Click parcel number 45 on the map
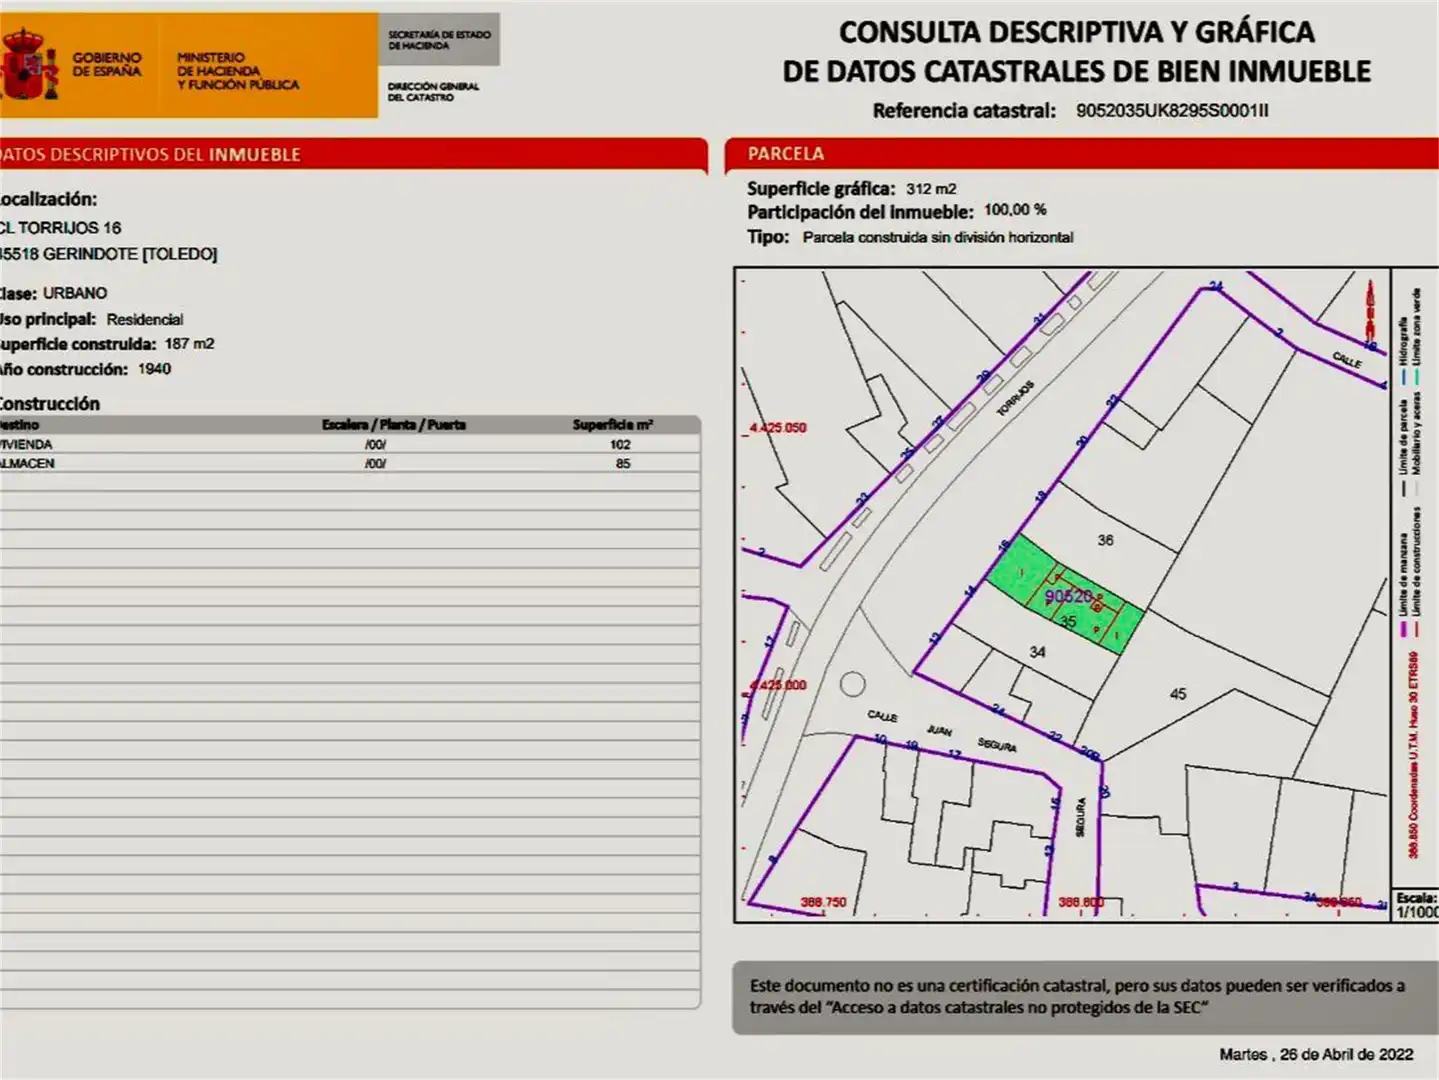Viewport: 1439px width, 1080px height. [1178, 694]
